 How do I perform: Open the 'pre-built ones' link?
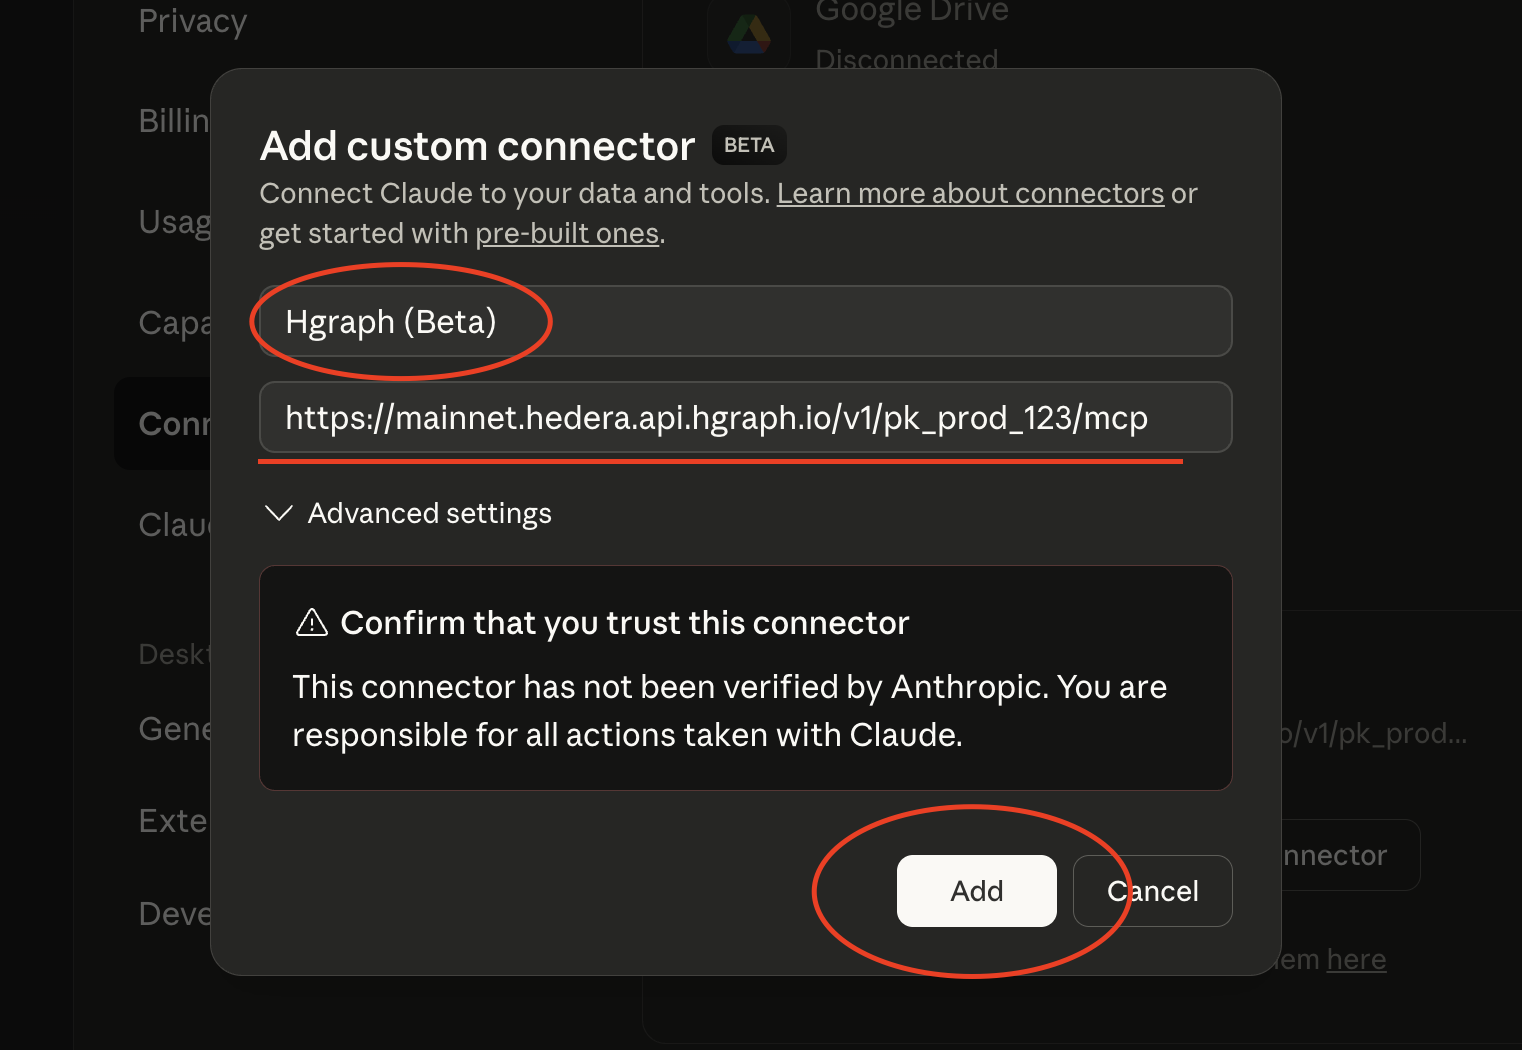click(566, 233)
